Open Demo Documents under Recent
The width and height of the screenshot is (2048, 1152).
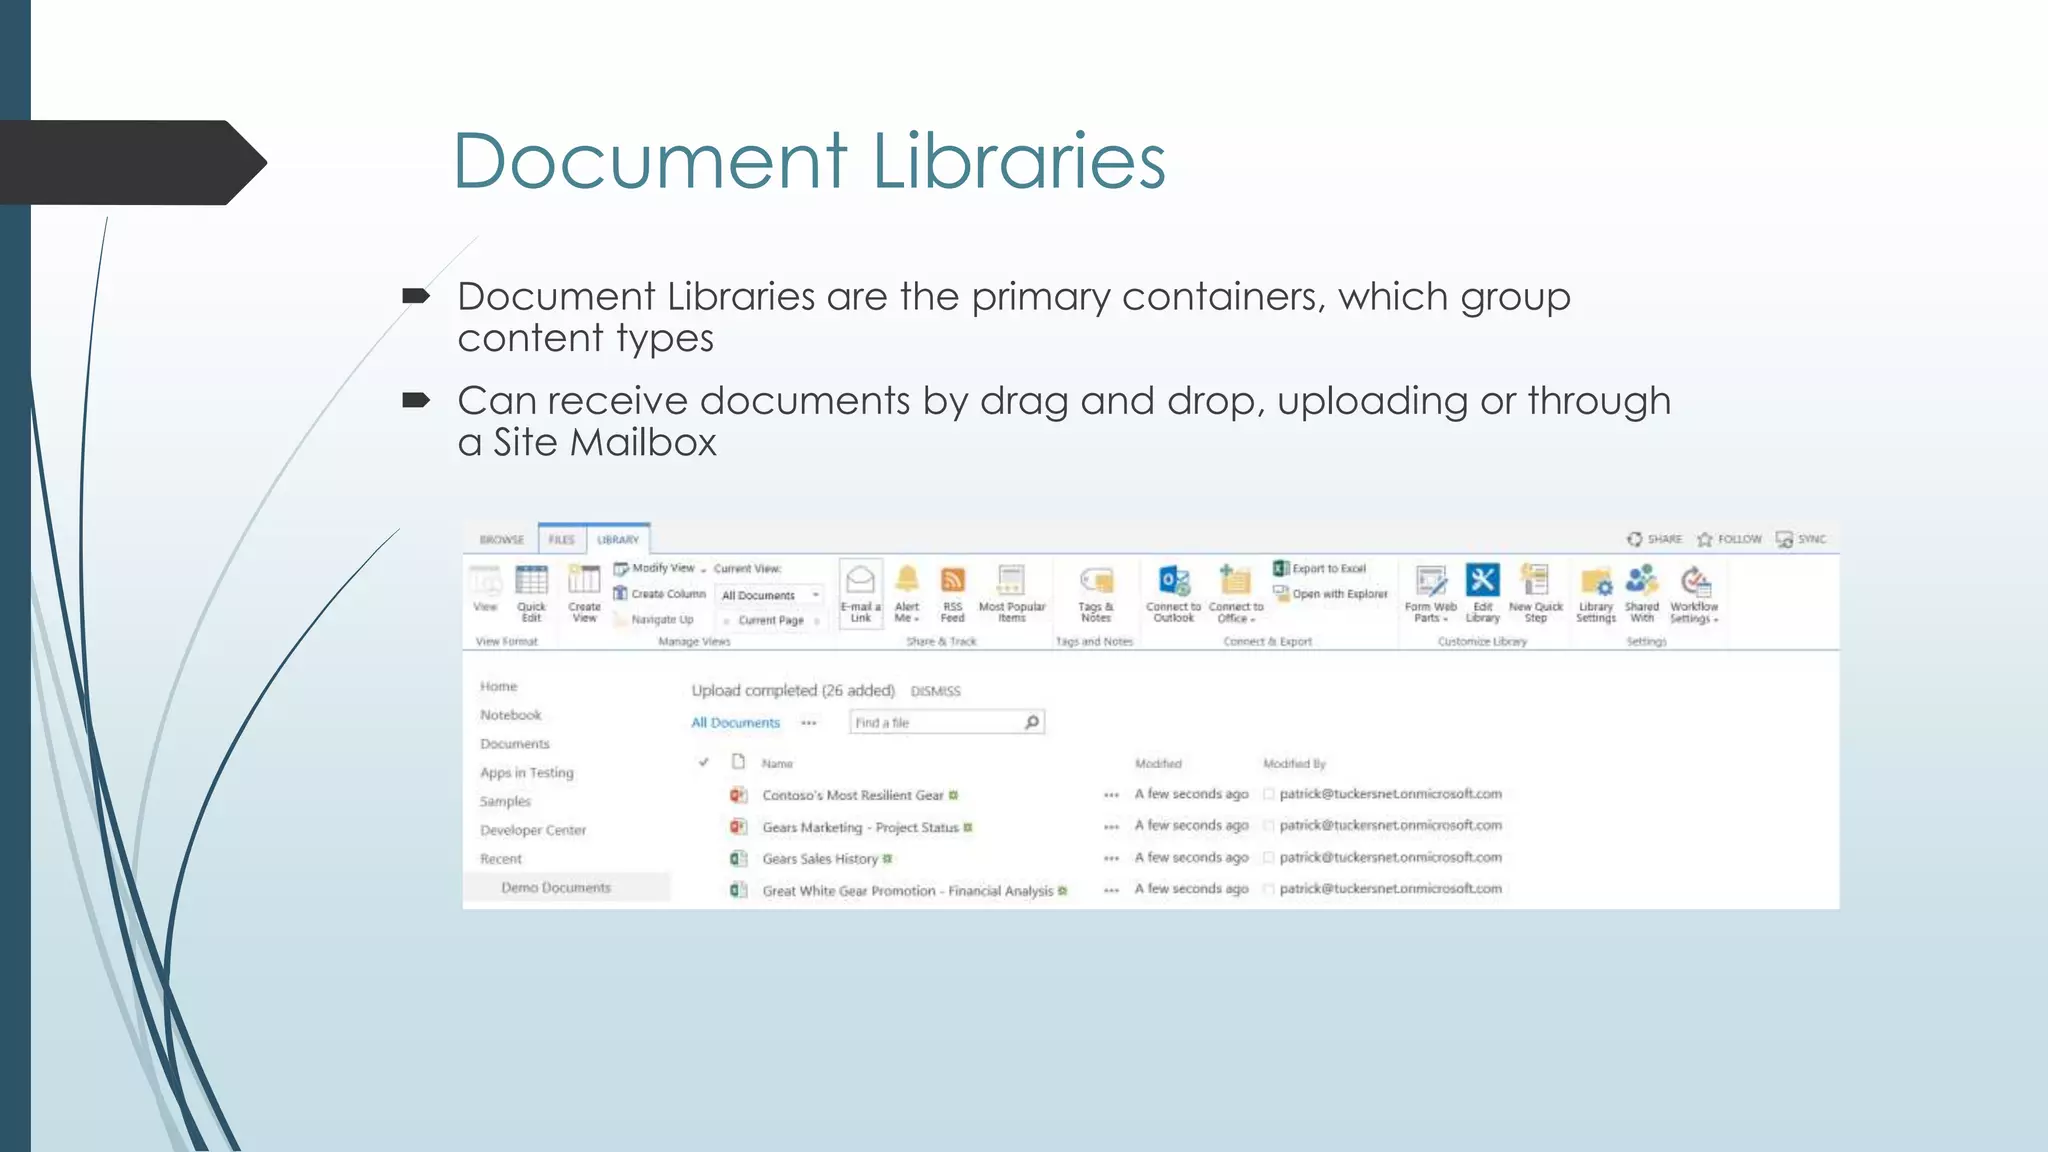pos(555,888)
